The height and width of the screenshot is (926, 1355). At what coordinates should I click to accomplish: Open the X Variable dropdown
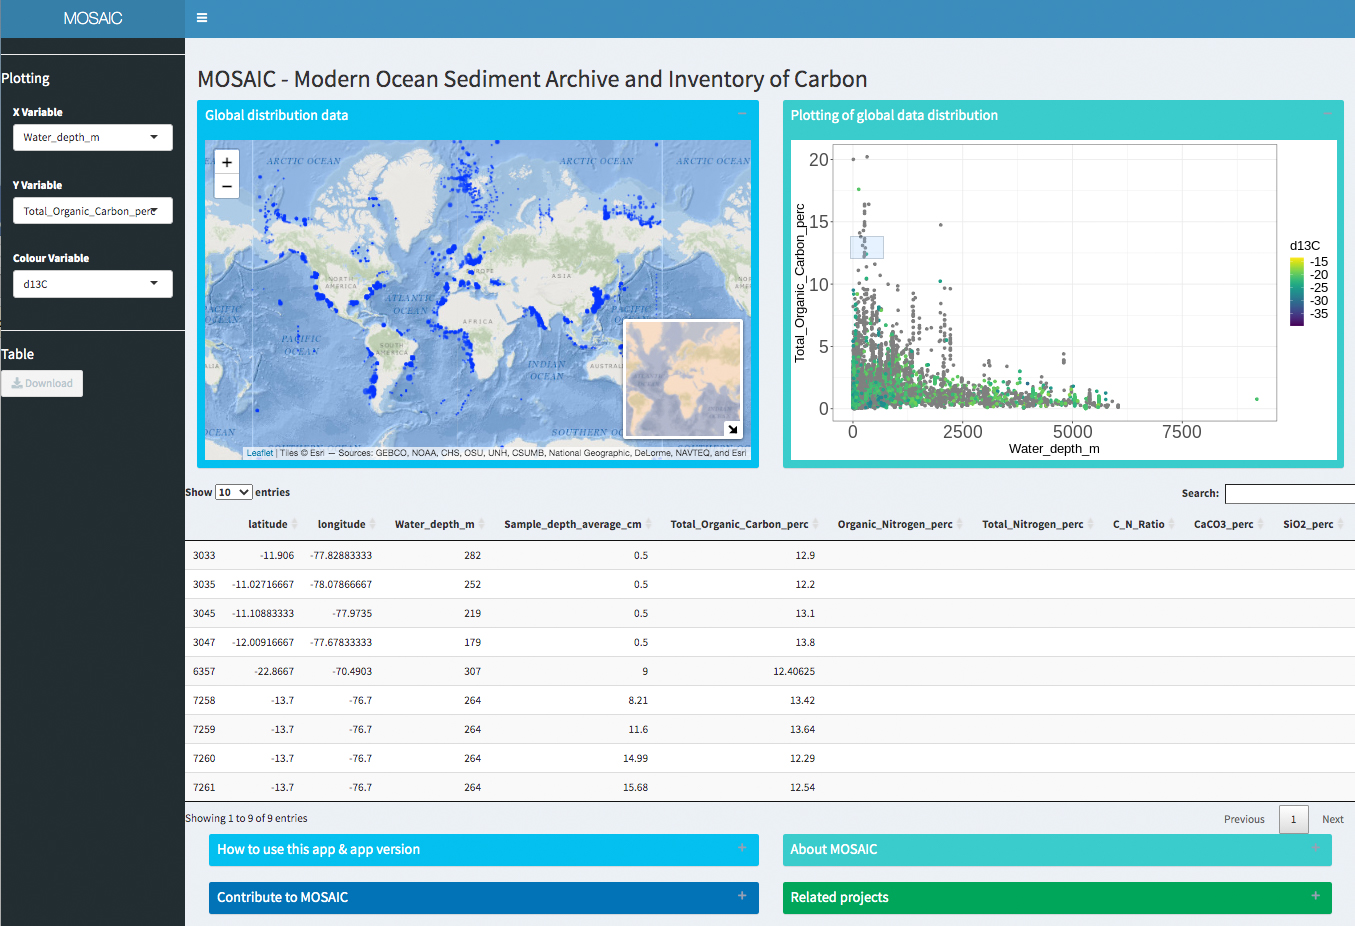point(92,137)
